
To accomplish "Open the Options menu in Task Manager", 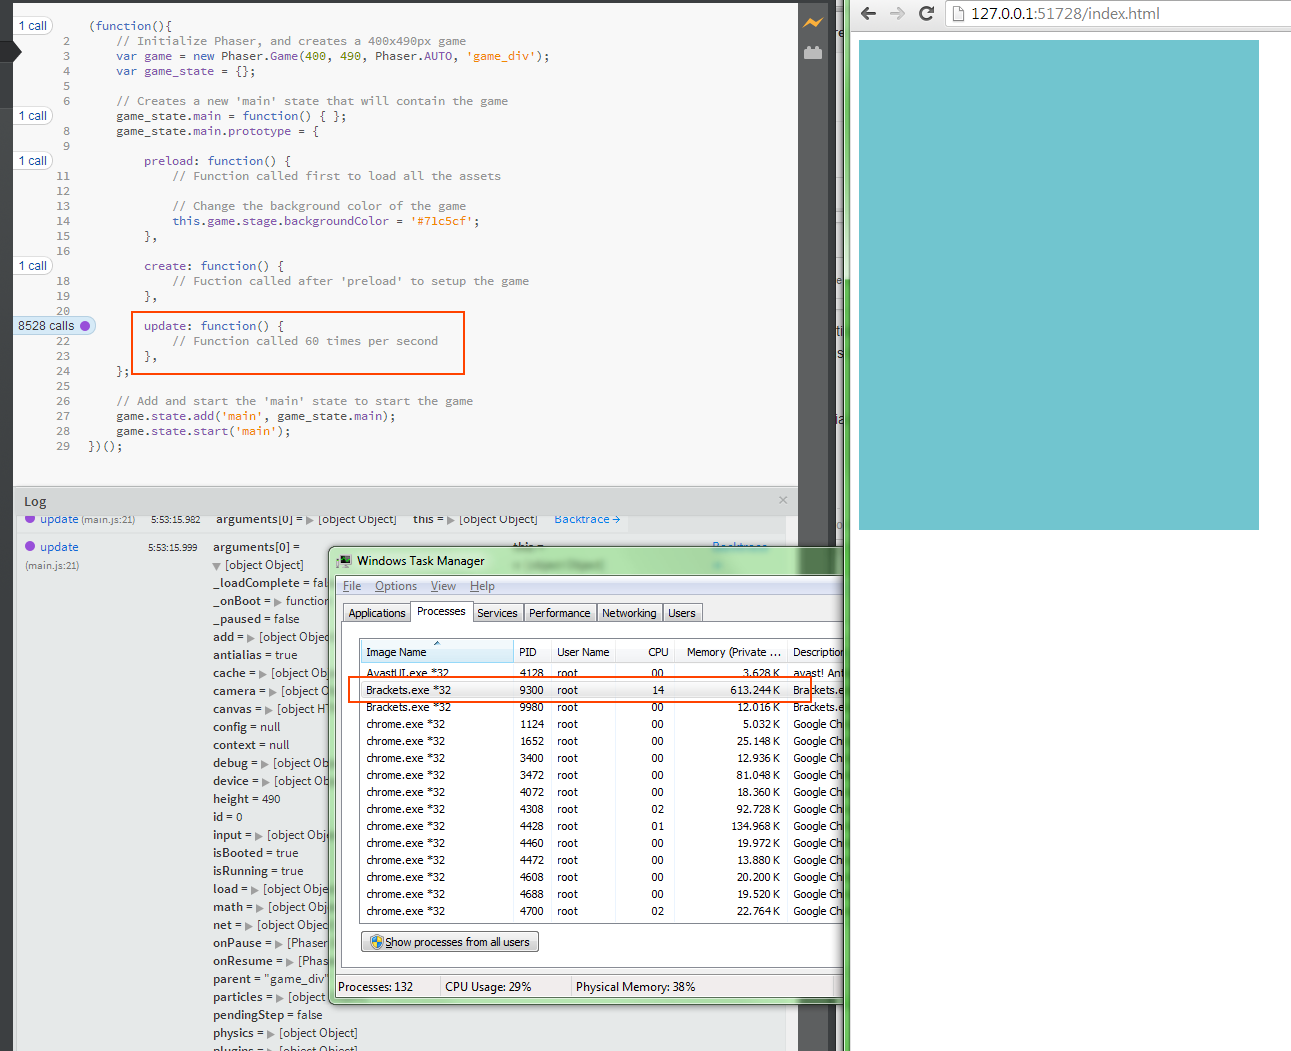I will 396,586.
